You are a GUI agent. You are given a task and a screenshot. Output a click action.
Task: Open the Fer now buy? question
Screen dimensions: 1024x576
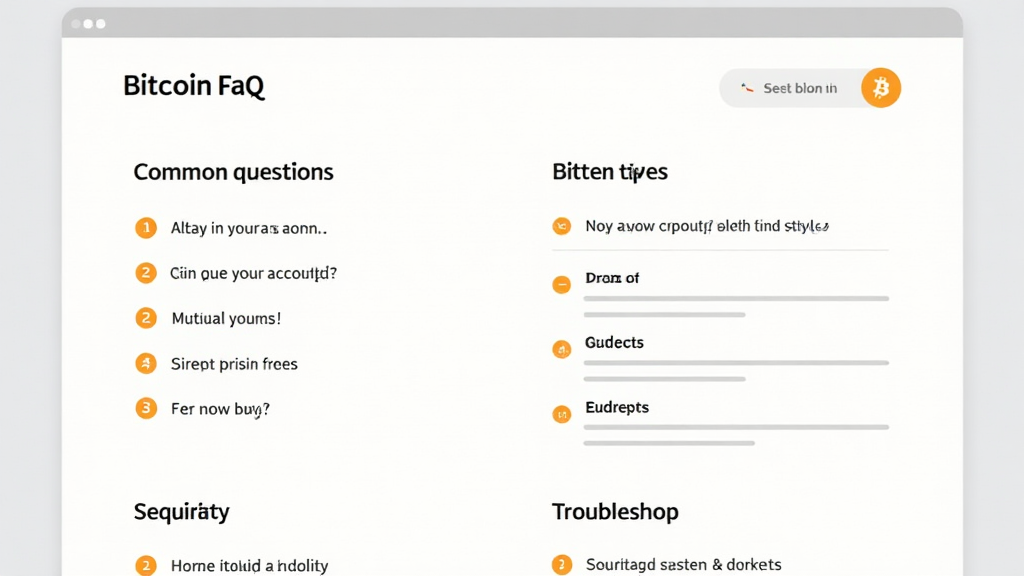[220, 408]
